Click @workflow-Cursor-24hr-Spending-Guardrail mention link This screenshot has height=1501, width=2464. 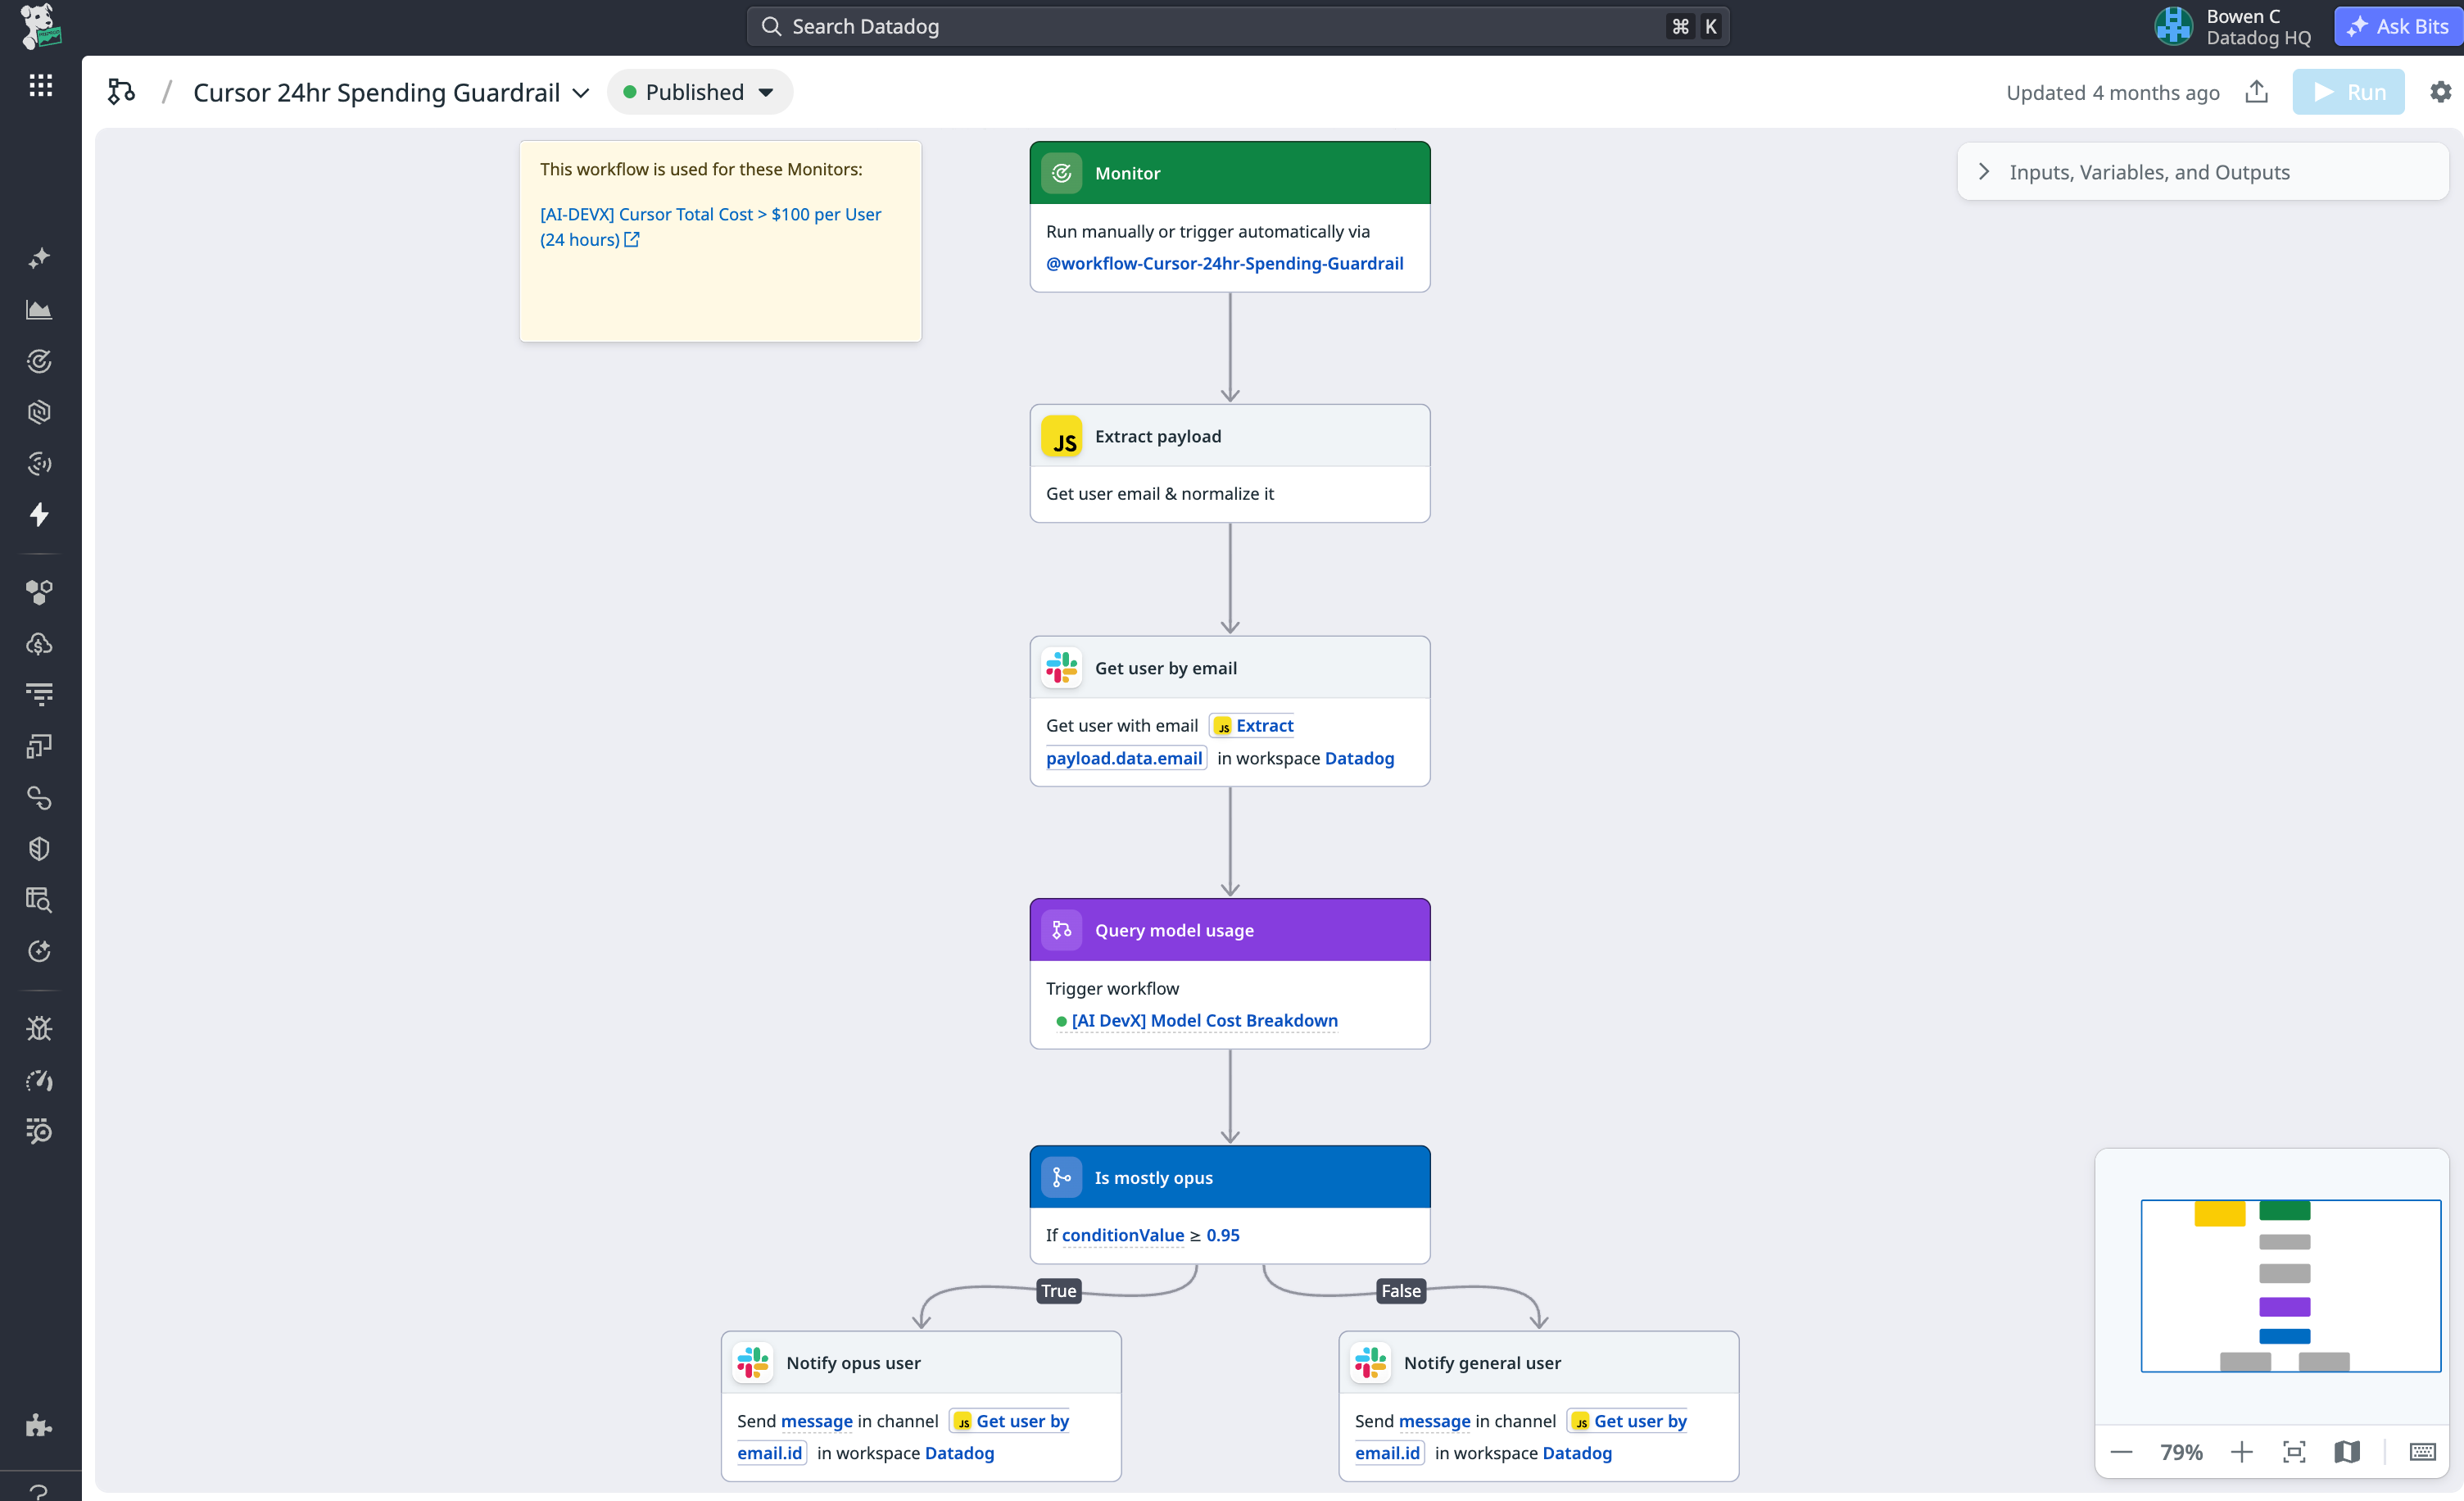(x=1224, y=263)
